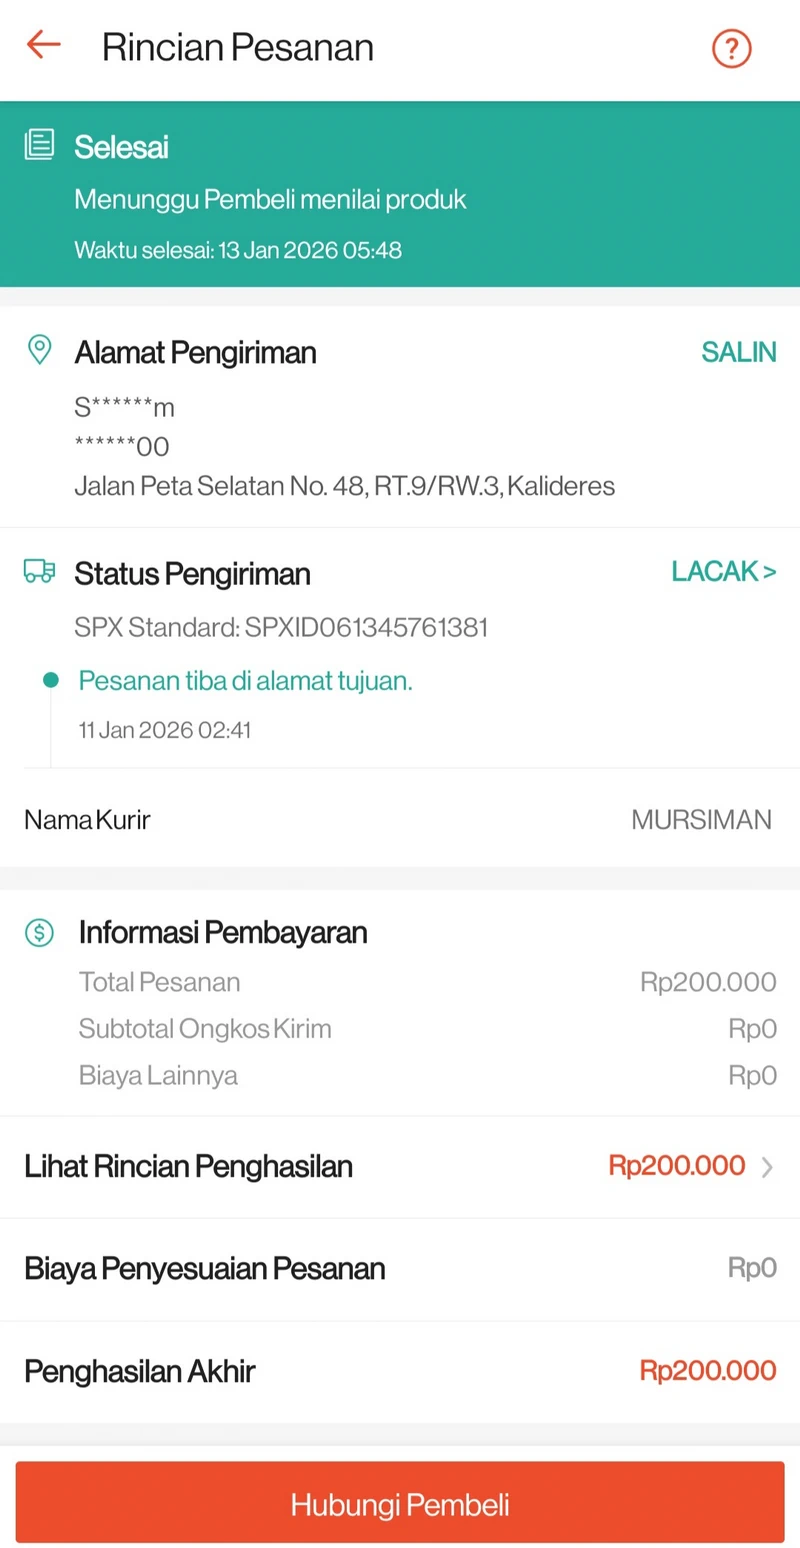Open shipment tracking via LACAK
This screenshot has height=1548, width=800.
pos(723,572)
